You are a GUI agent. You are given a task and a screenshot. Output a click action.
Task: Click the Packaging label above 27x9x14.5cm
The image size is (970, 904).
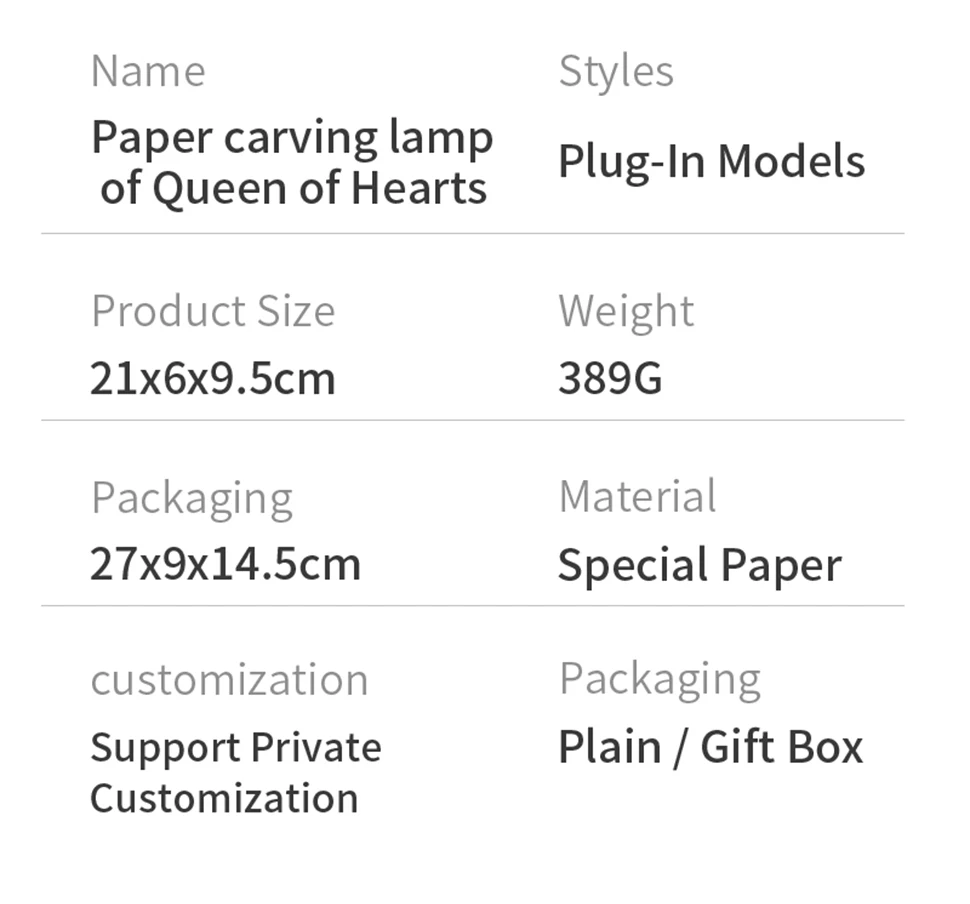tap(192, 498)
